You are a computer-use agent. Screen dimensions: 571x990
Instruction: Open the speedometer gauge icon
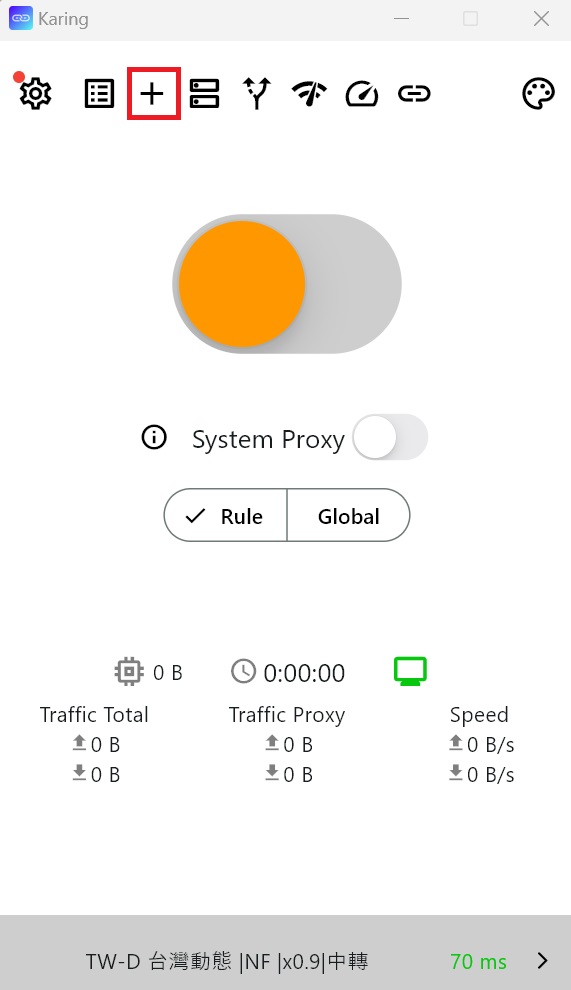pos(362,93)
